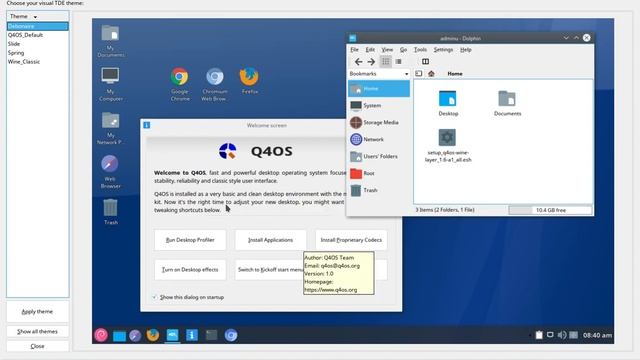Select System bookmark in Dolphin sidebar
The width and height of the screenshot is (640, 360).
(379, 105)
